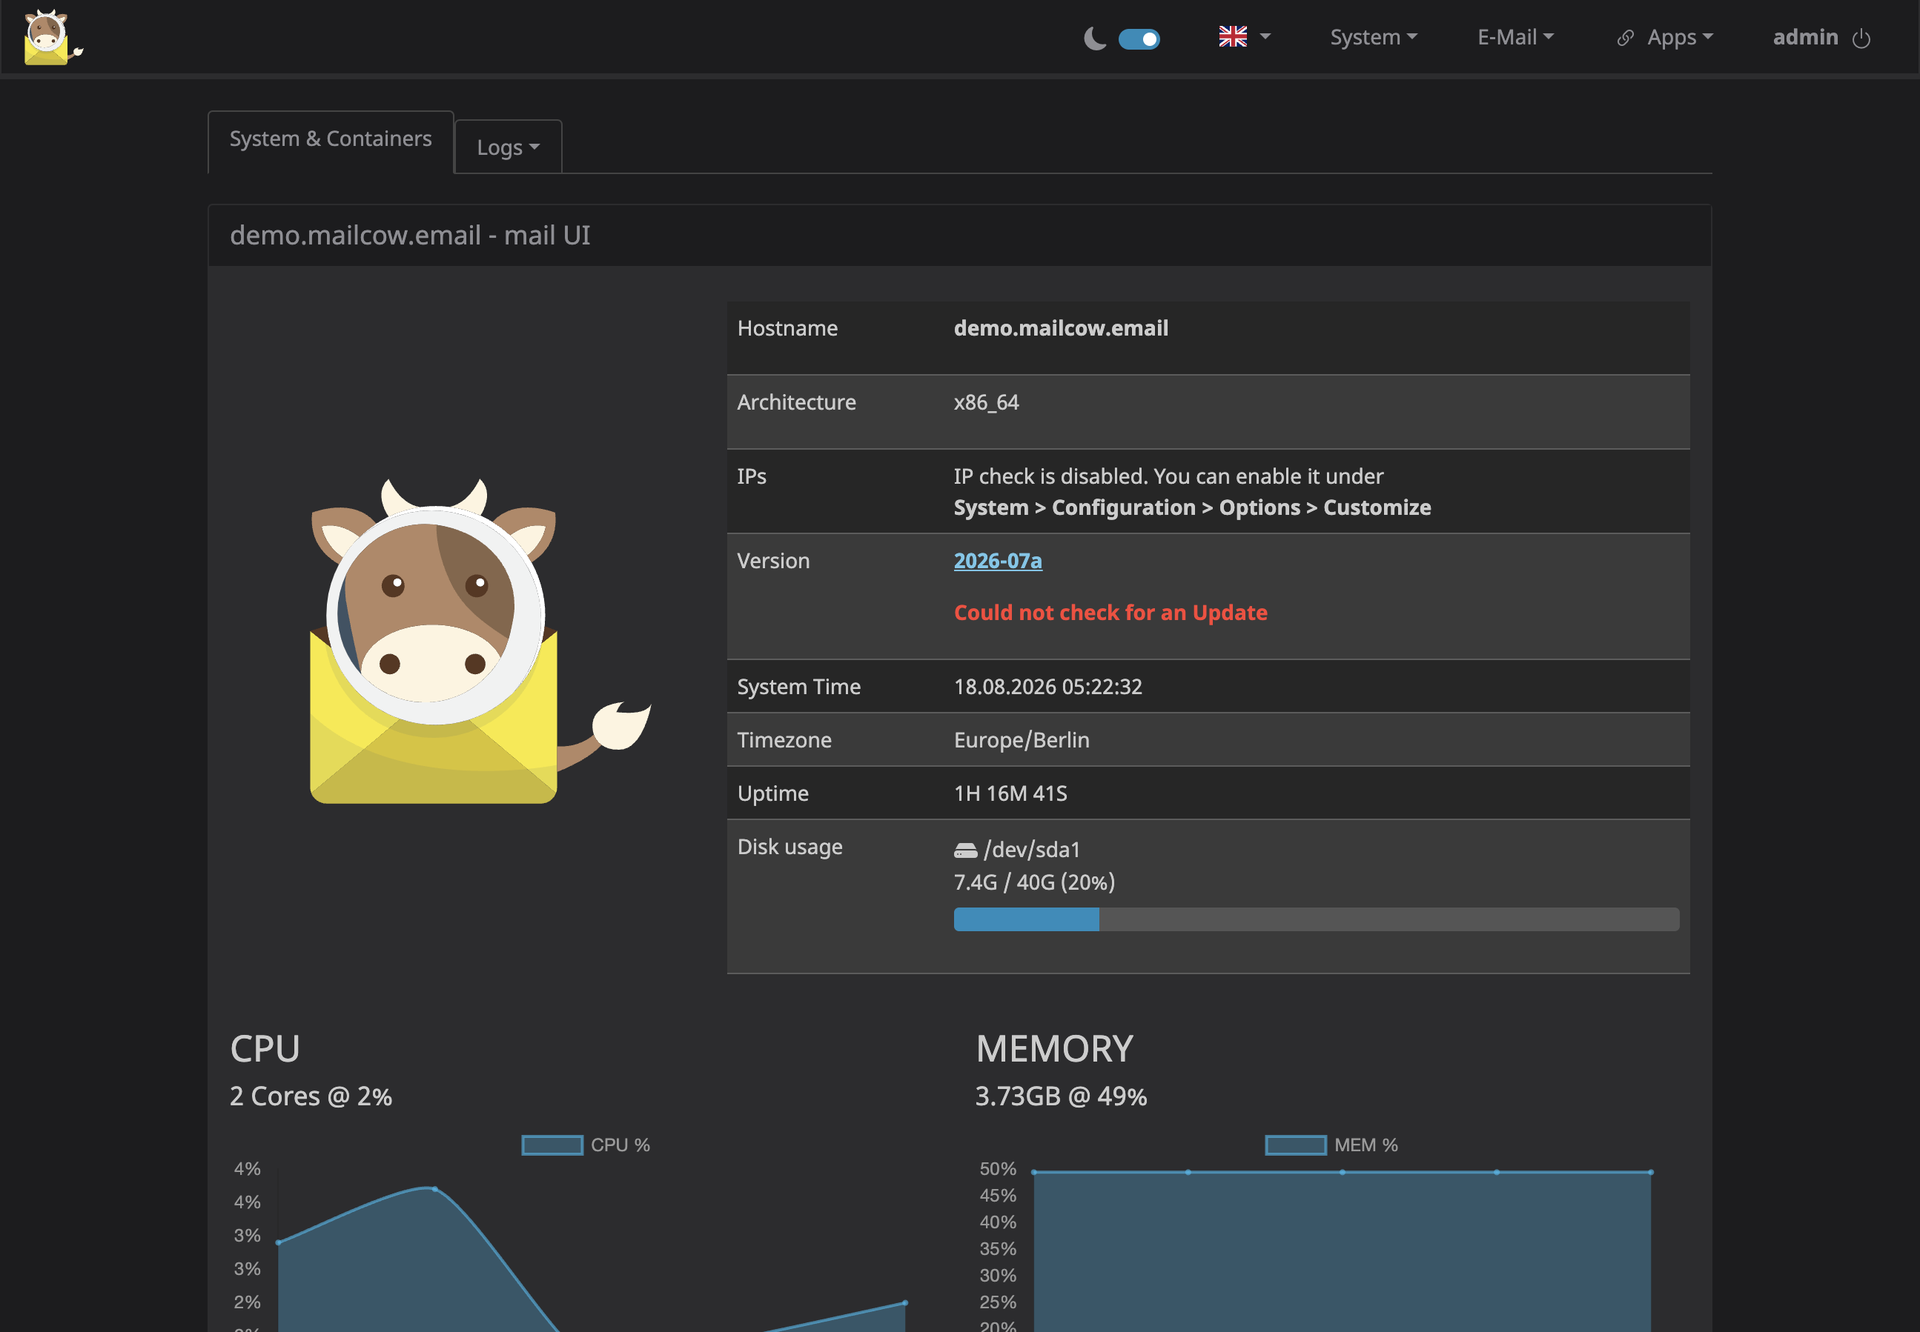Open the E-Mail menu
This screenshot has height=1332, width=1920.
[1515, 37]
